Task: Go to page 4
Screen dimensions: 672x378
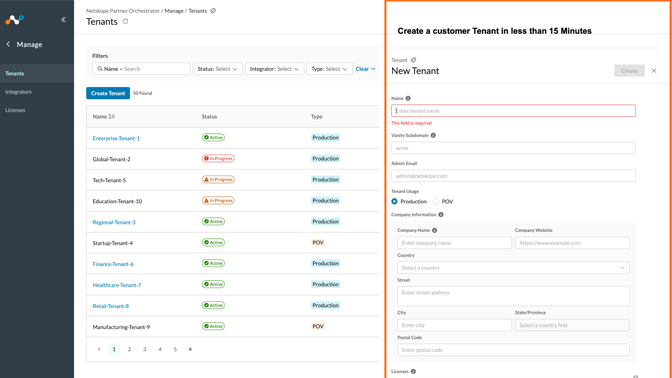Action: tap(160, 349)
